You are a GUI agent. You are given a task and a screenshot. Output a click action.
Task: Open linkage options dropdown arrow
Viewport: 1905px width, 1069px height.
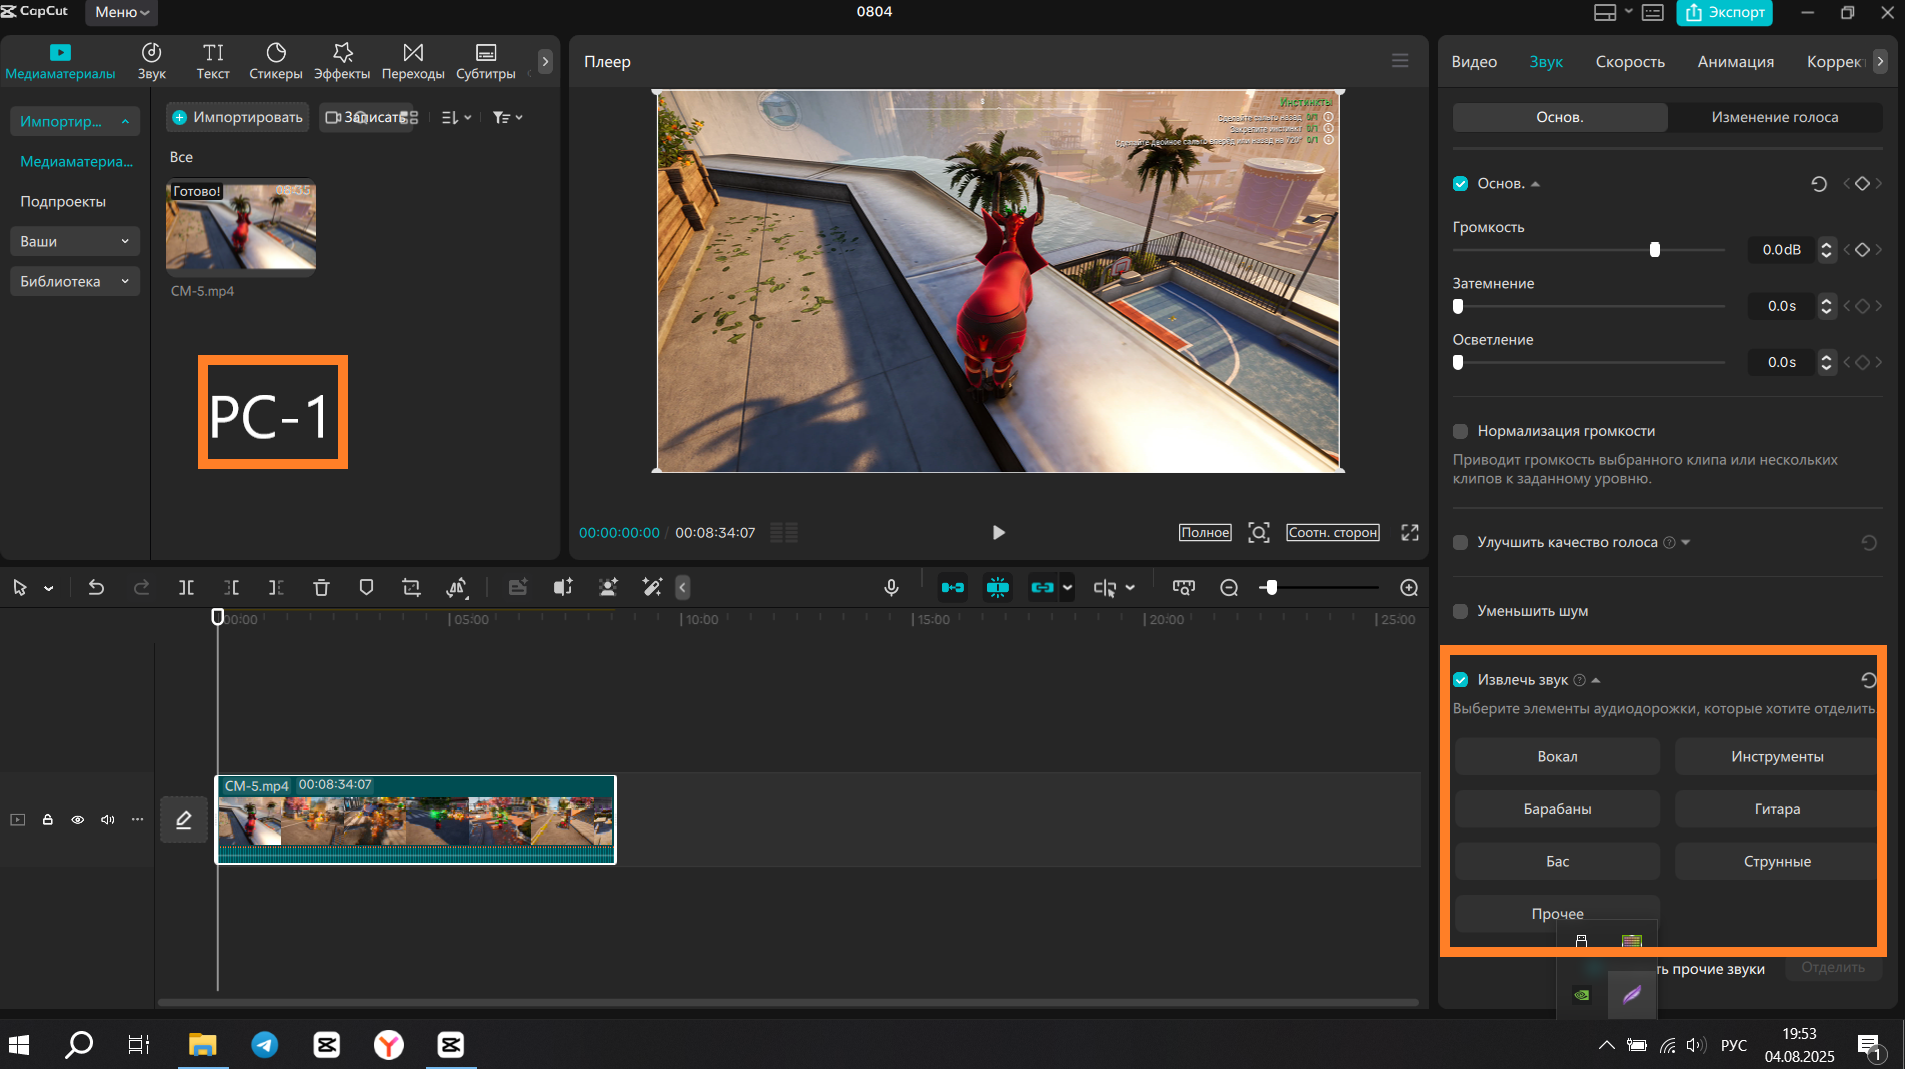tap(1067, 588)
